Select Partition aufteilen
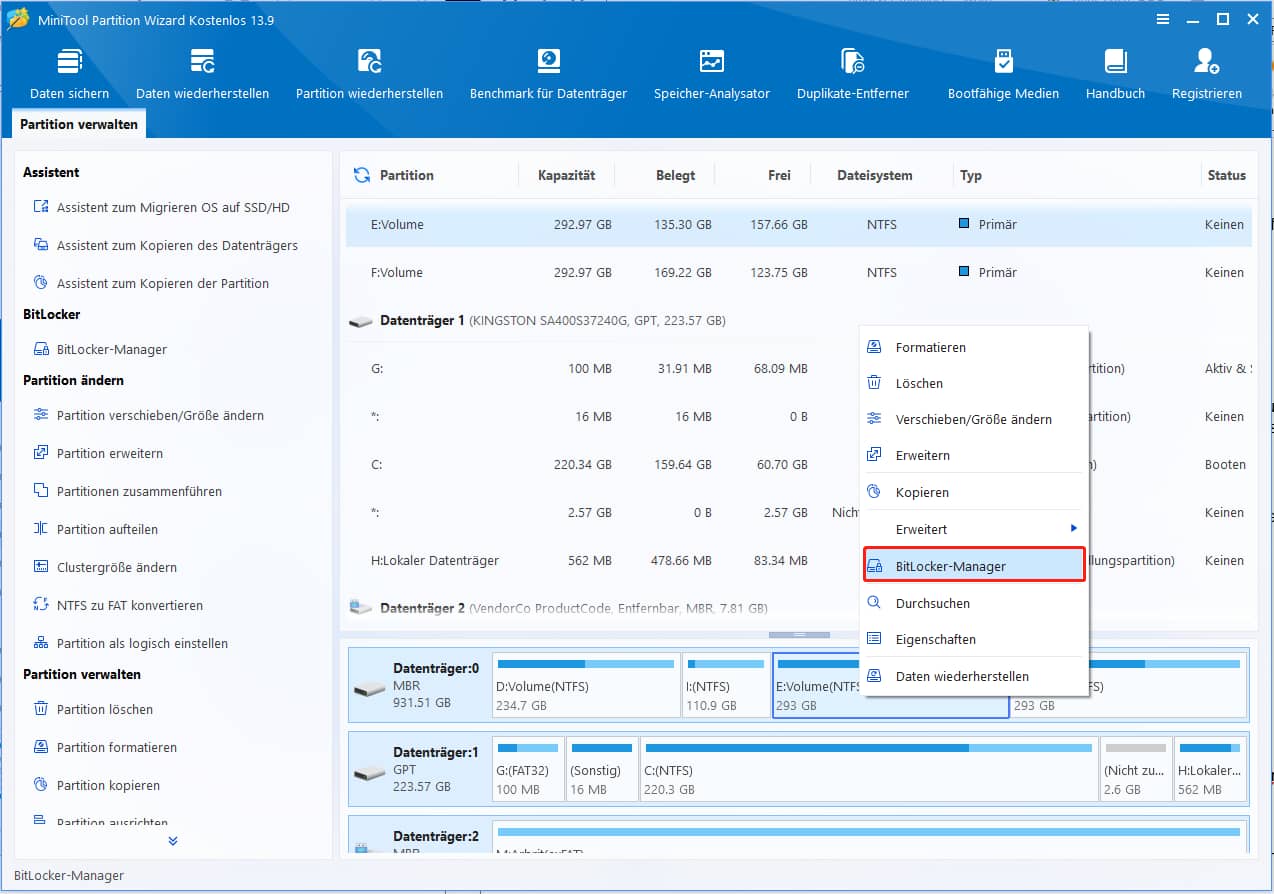 pyautogui.click(x=96, y=529)
